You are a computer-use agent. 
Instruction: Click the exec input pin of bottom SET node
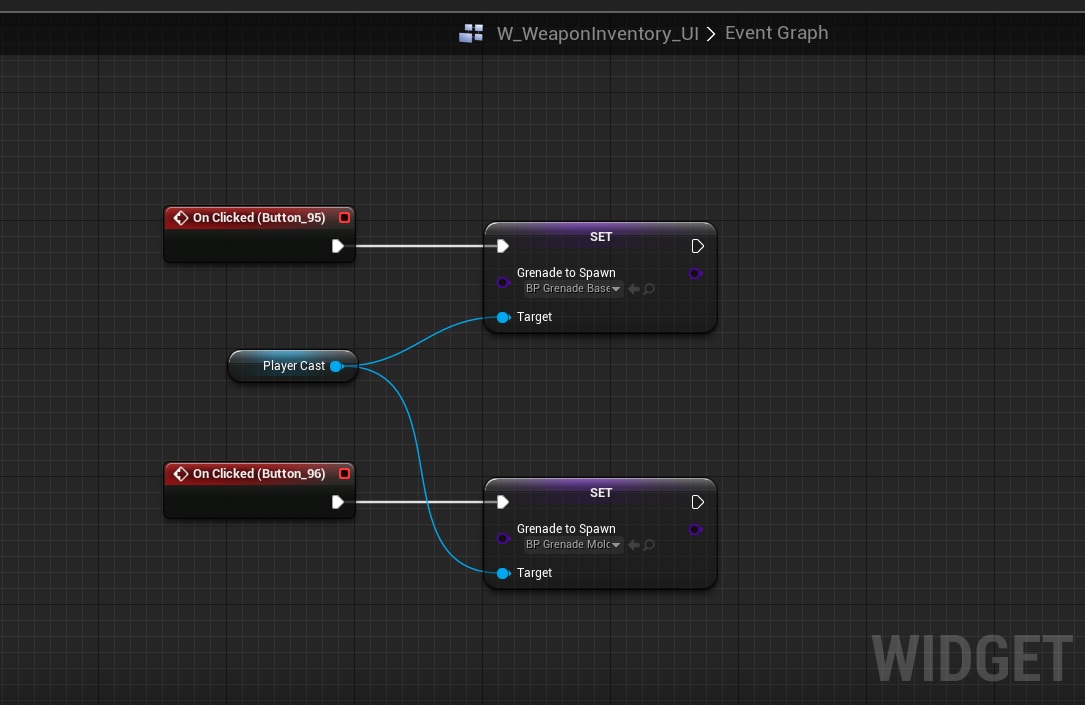503,502
